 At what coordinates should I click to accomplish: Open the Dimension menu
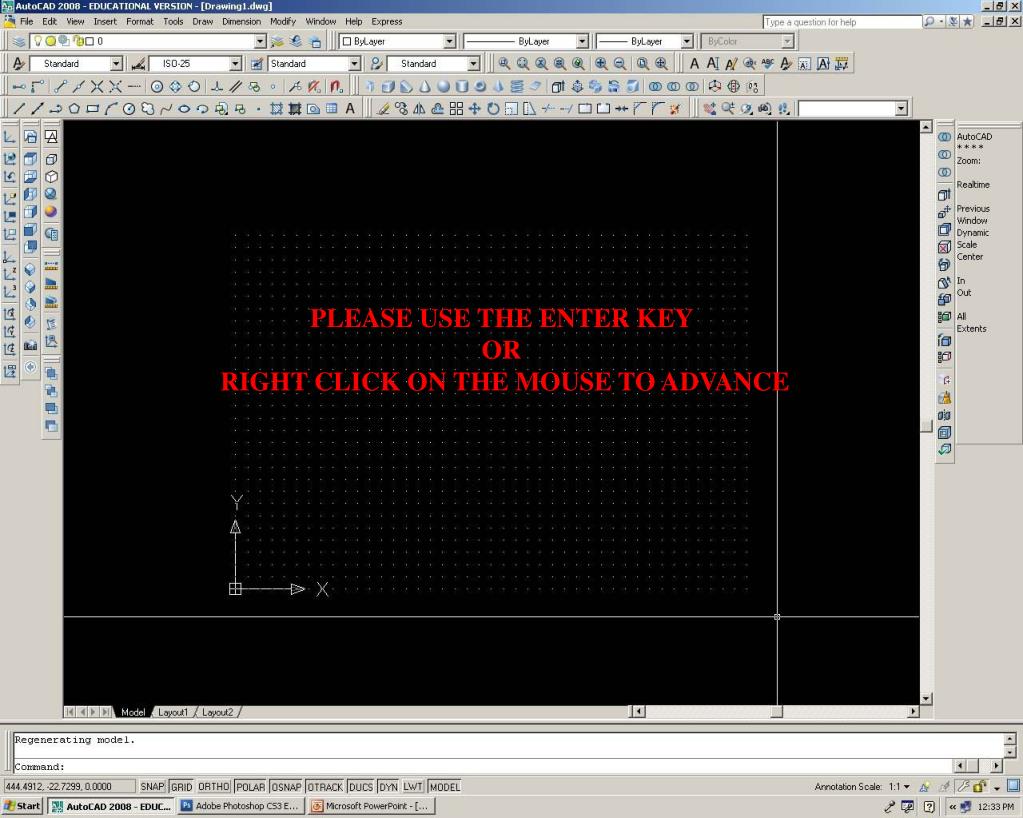(x=241, y=22)
